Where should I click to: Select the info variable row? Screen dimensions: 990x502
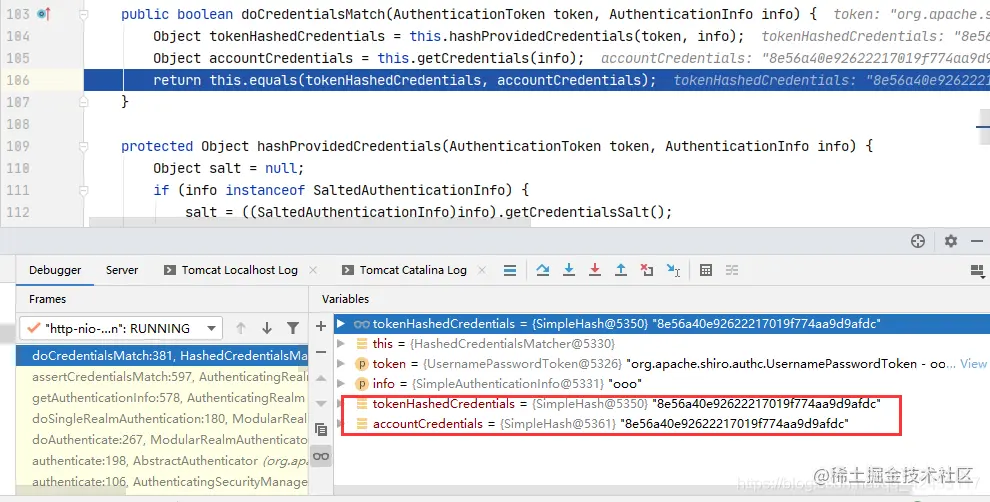662,384
